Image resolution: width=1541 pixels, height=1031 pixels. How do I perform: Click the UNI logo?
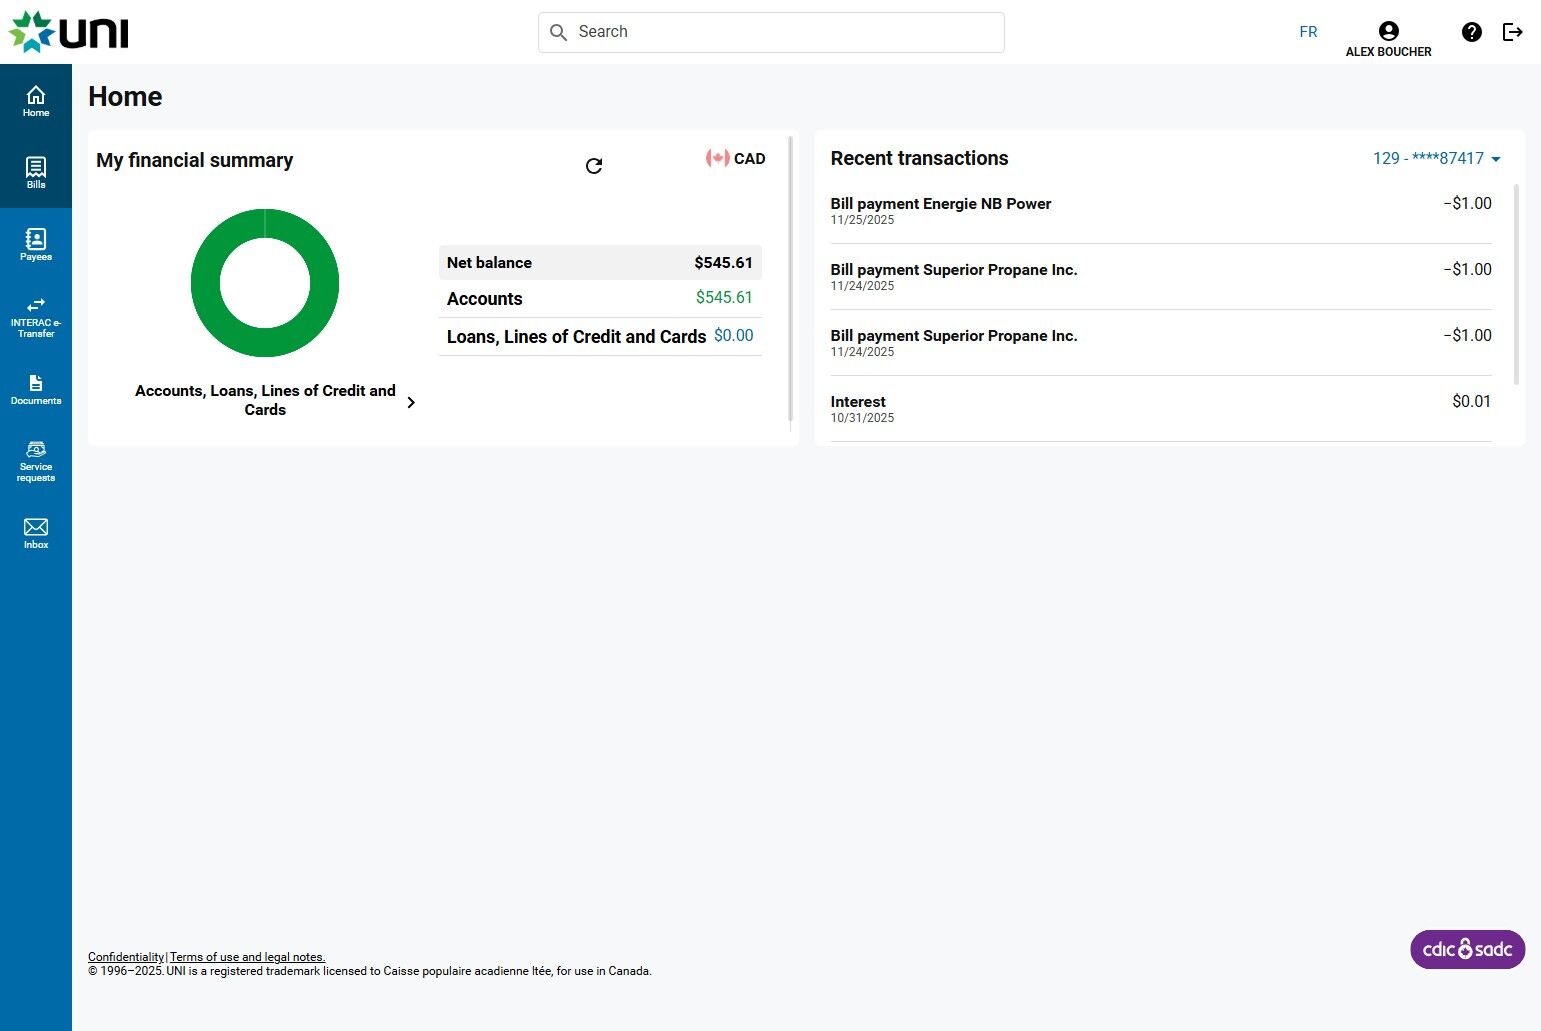[x=69, y=32]
